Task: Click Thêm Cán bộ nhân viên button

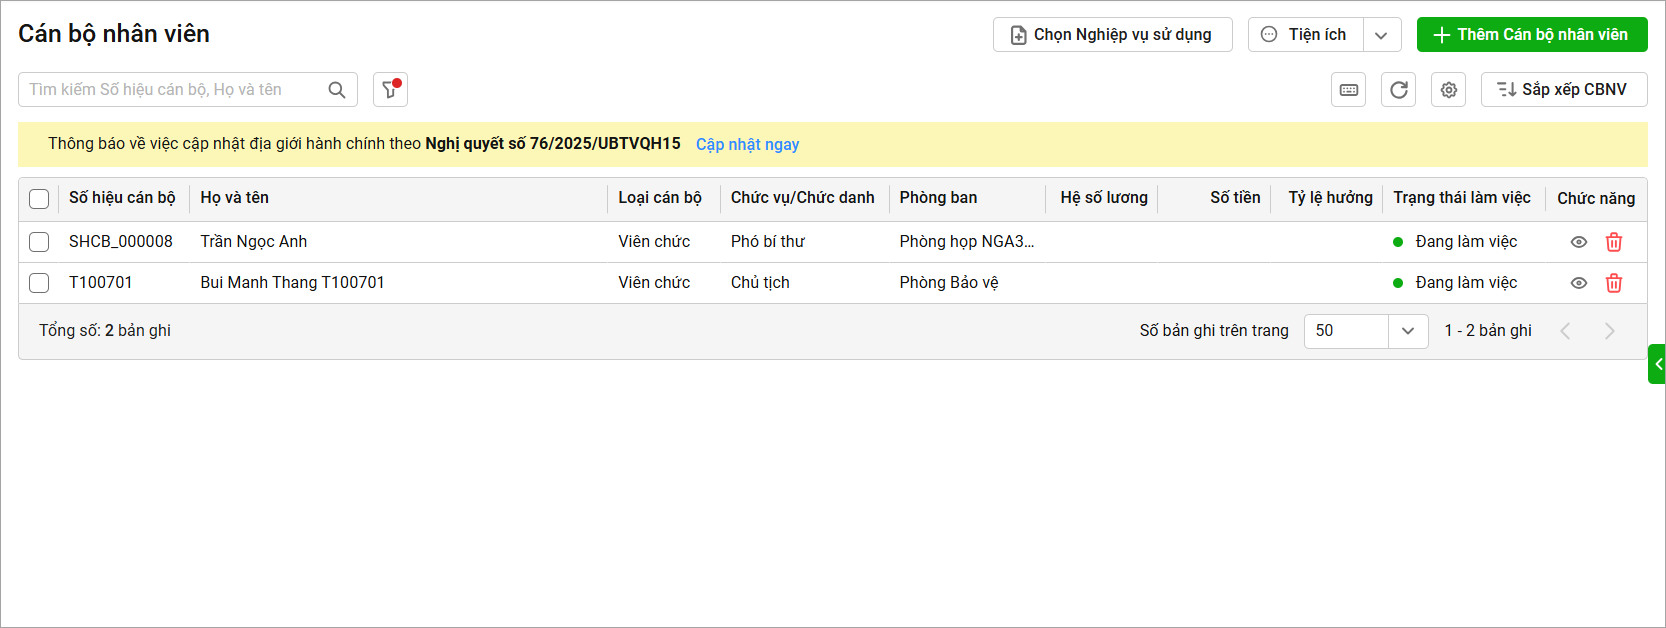Action: [x=1531, y=35]
